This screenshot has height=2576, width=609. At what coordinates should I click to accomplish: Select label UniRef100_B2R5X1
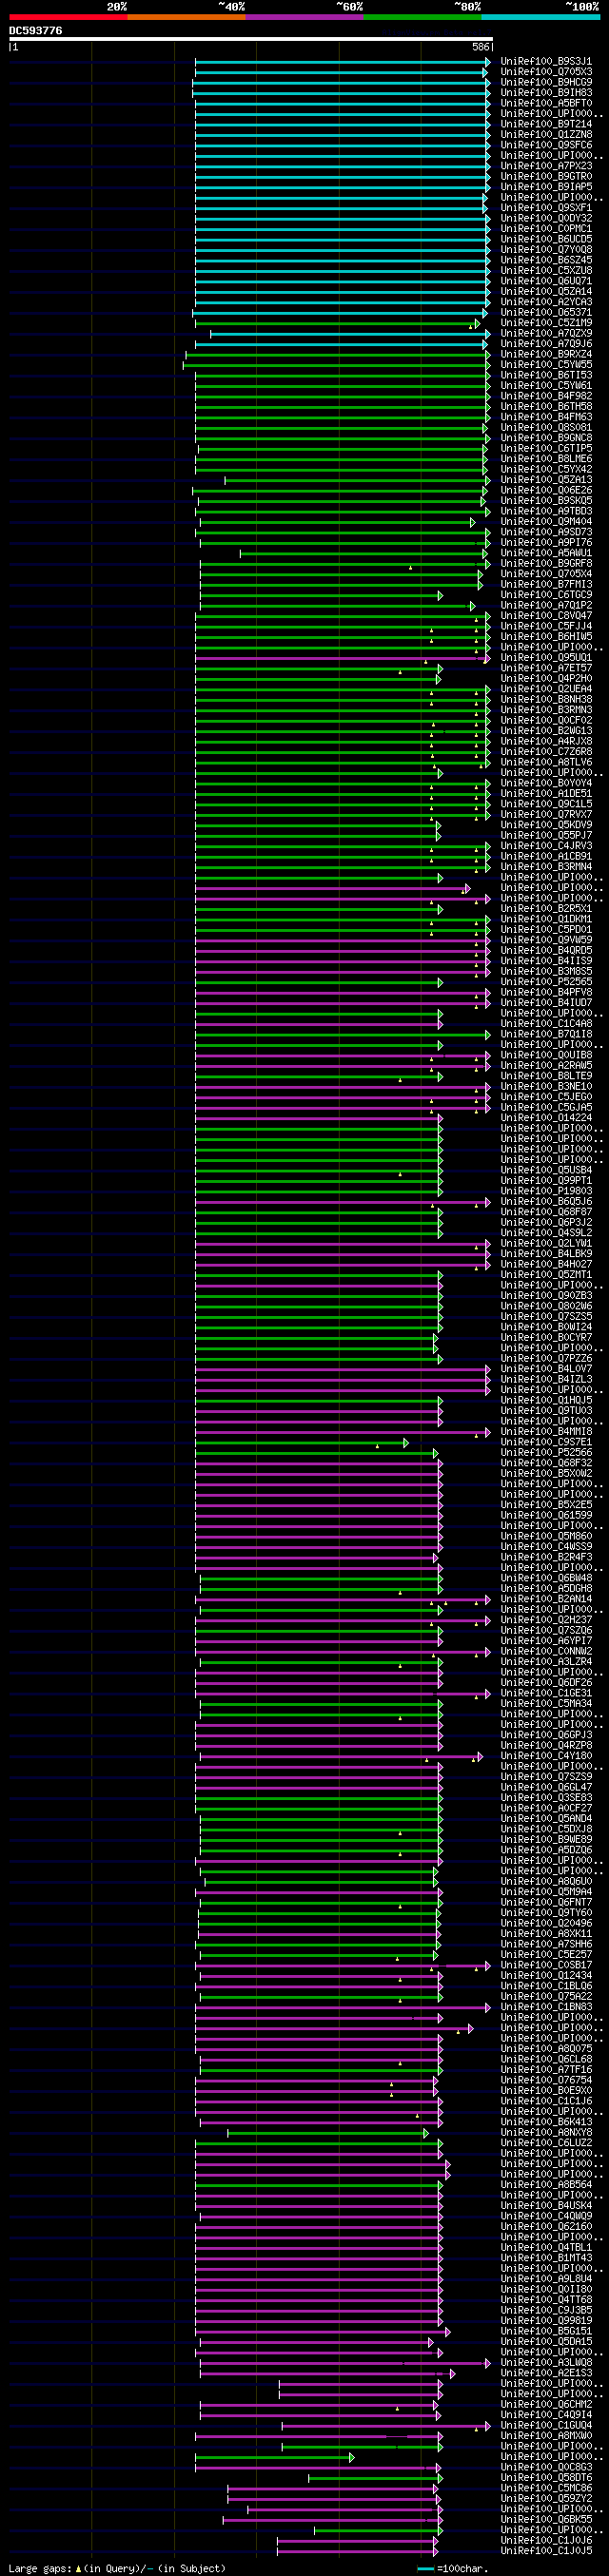(x=546, y=909)
